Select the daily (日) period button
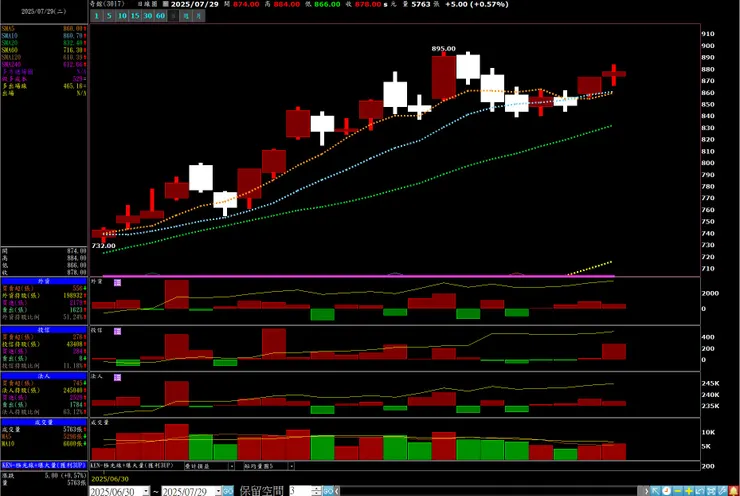Screen dimensions: 740x496 pos(173,16)
